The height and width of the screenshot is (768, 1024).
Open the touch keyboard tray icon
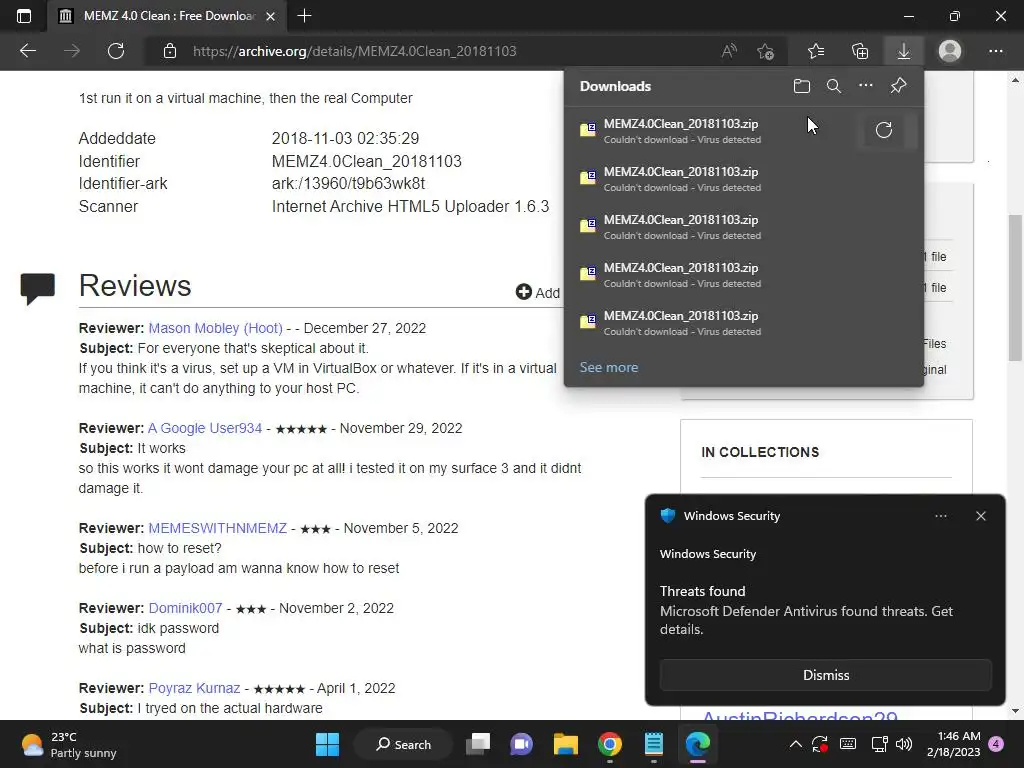pyautogui.click(x=848, y=744)
